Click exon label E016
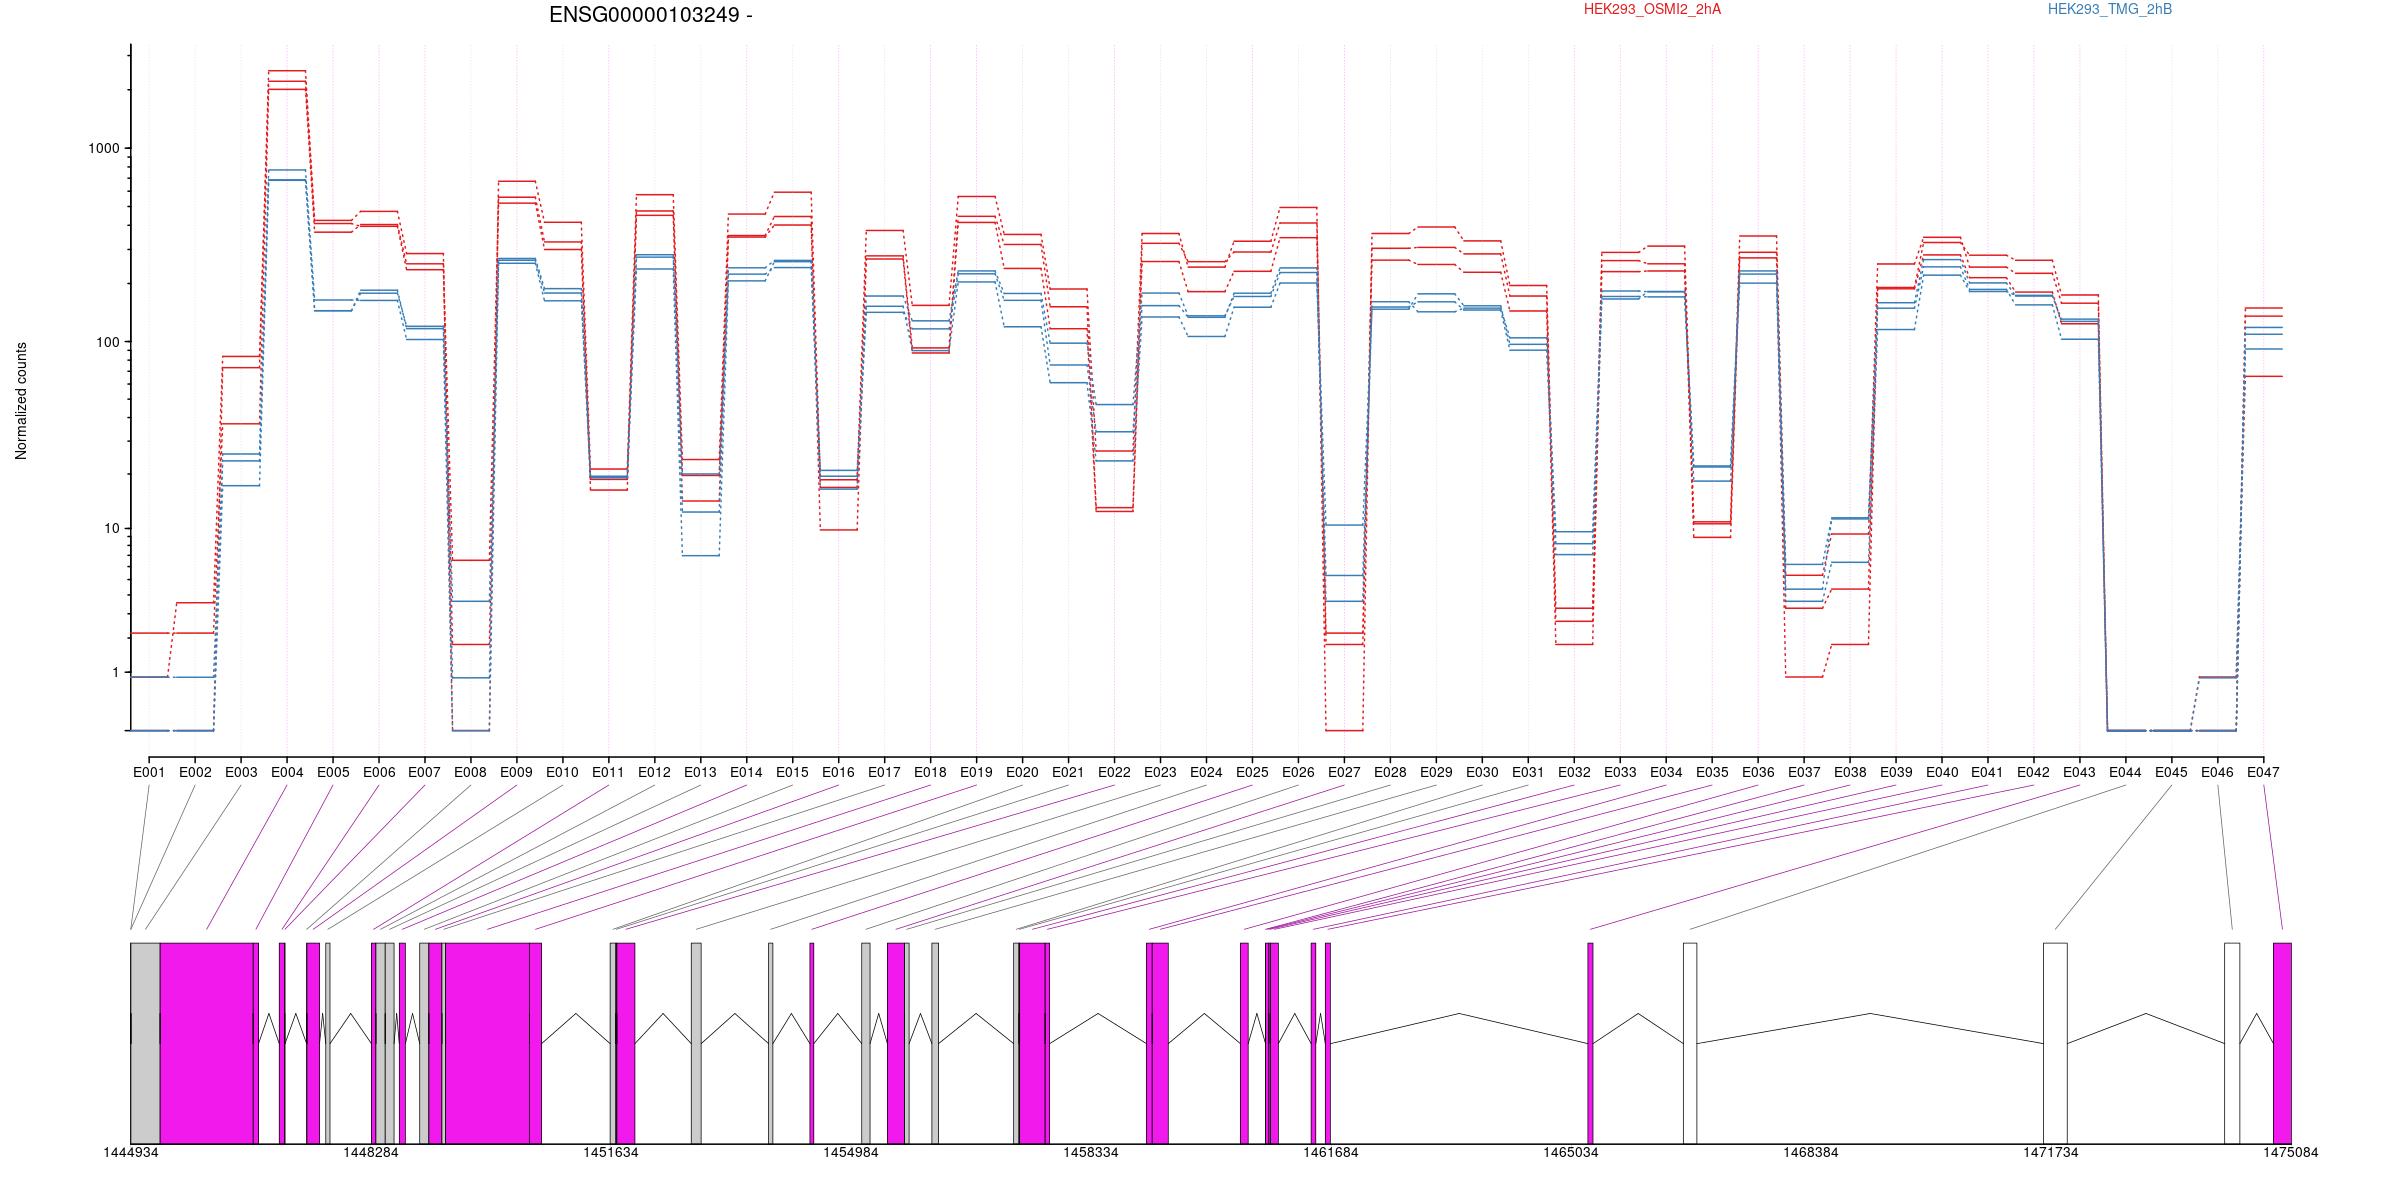This screenshot has width=2400, height=1200. pos(839,772)
